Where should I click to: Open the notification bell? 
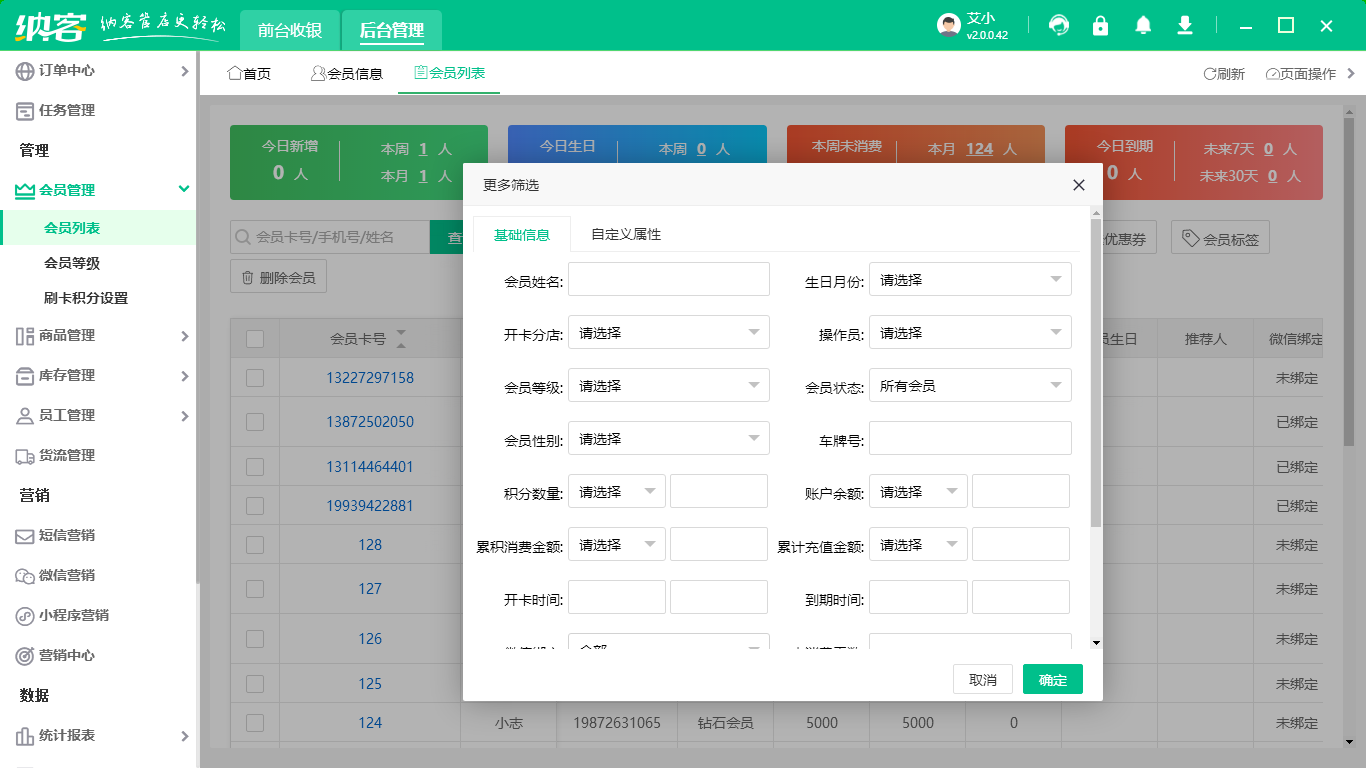click(x=1143, y=26)
